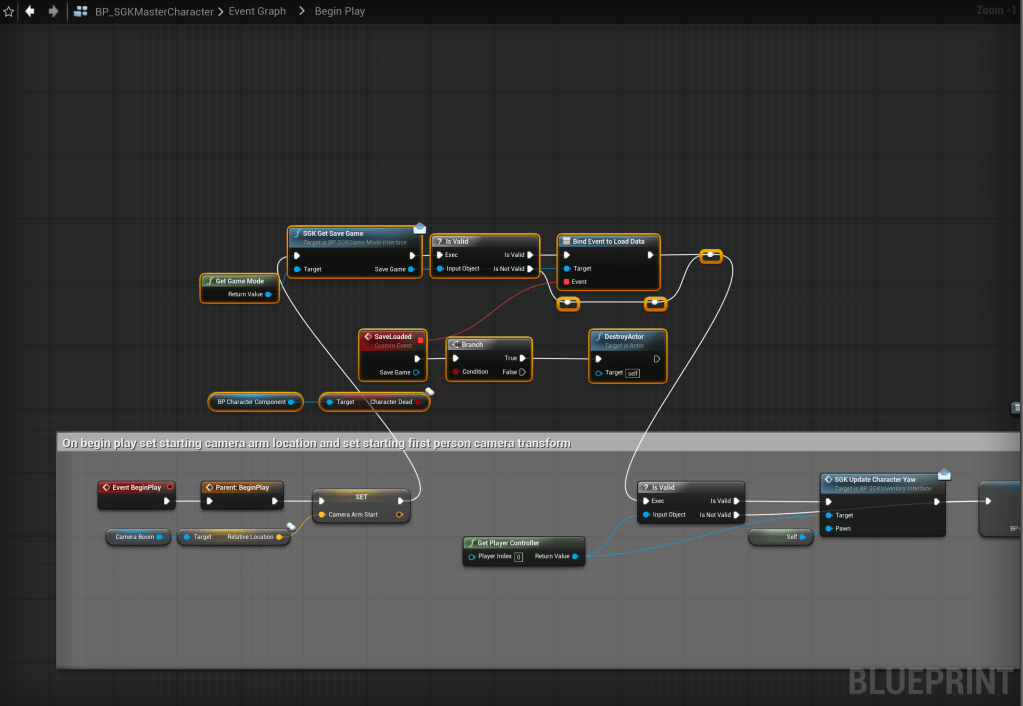Click the Event BeginPlay node's red diamond icon
Screen dimensions: 1023x706
coord(107,487)
